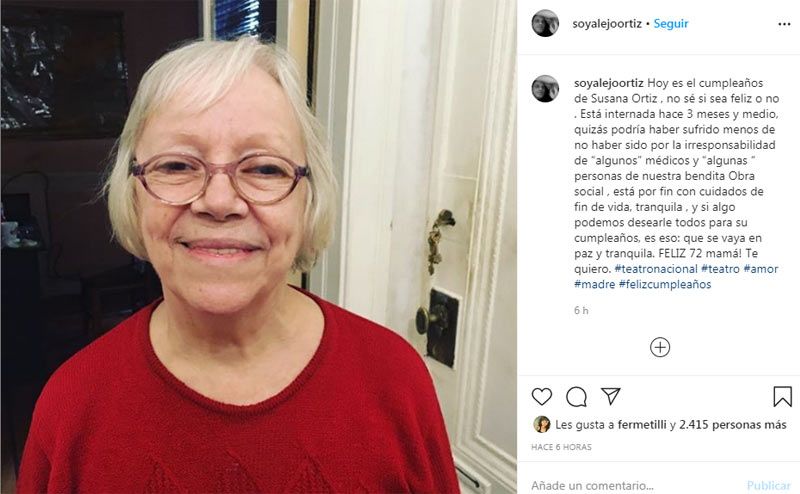View the 2.415 personas más likes list
The width and height of the screenshot is (800, 494).
coord(733,424)
